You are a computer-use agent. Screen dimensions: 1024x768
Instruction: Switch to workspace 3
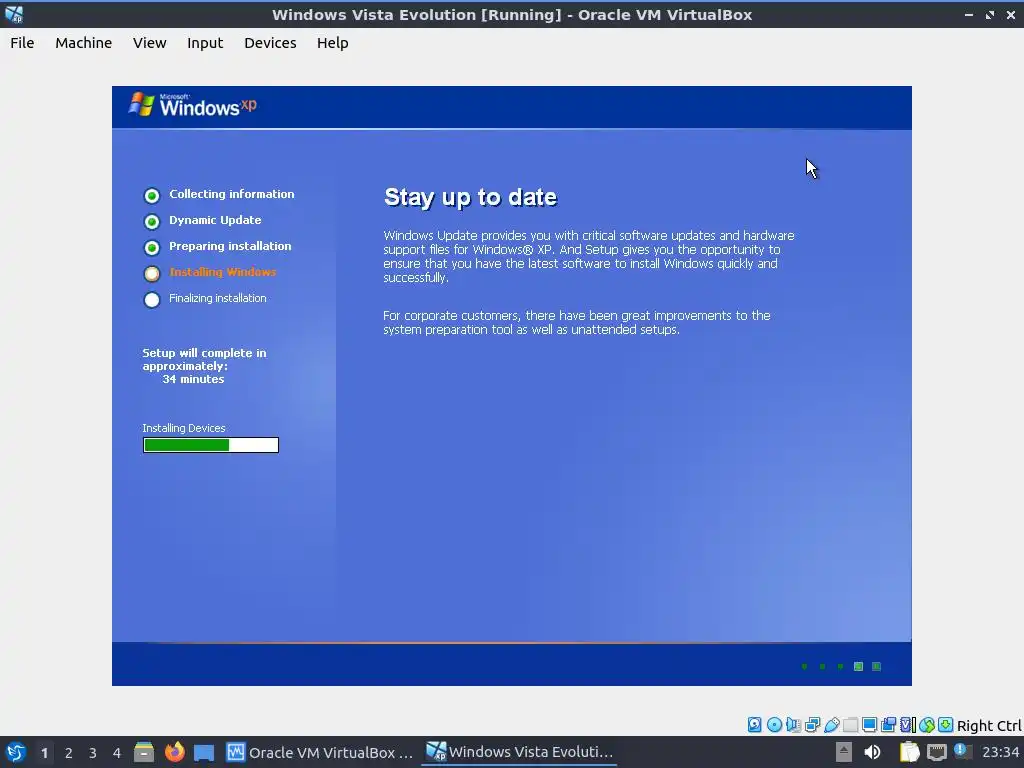93,753
